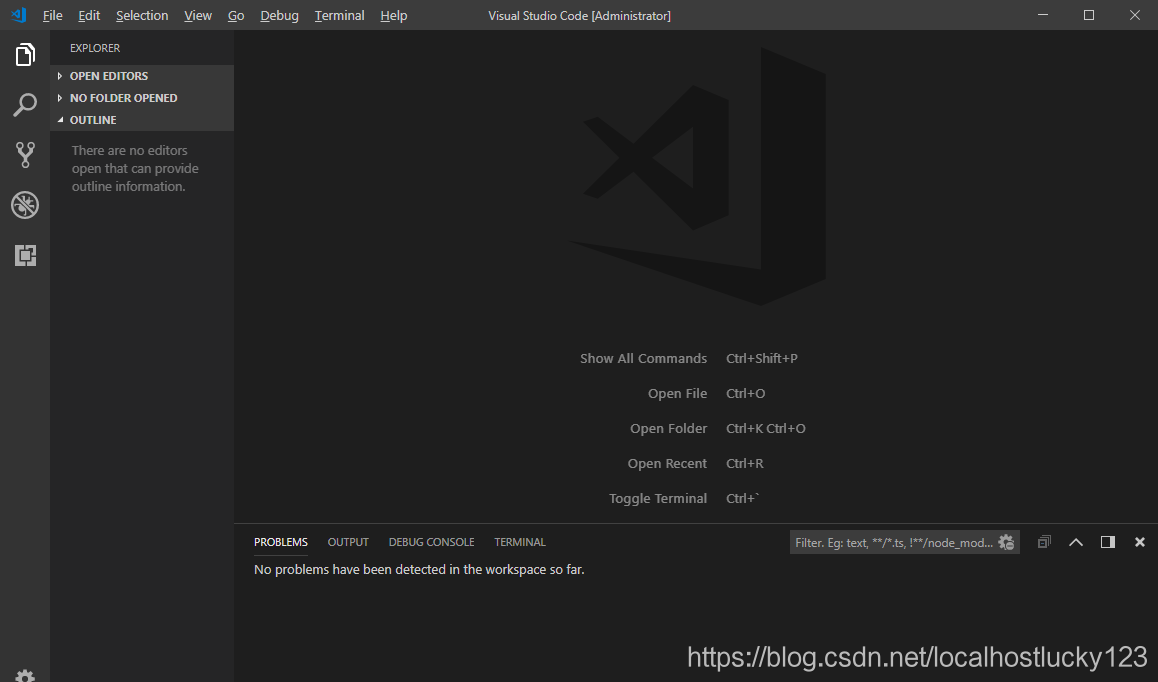
Task: Open the Go menu
Action: tap(236, 16)
